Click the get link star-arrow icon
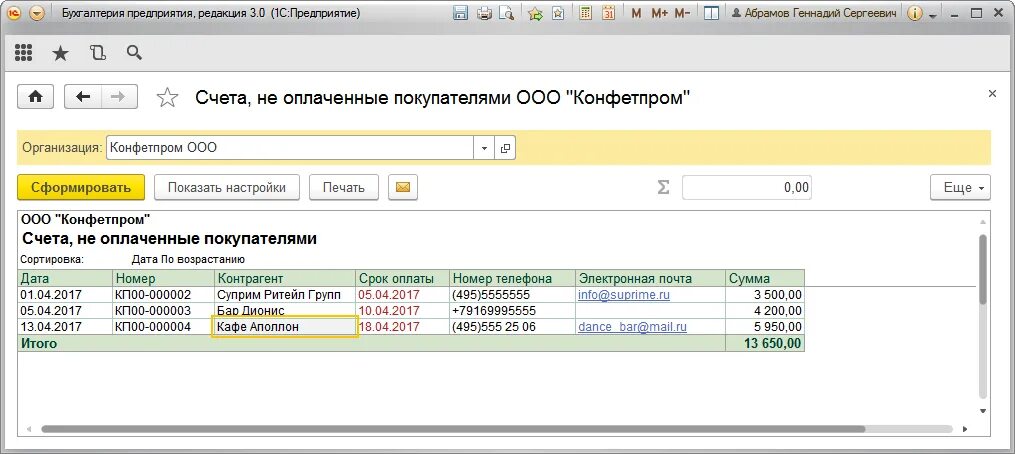Image resolution: width=1015 pixels, height=454 pixels. click(x=535, y=13)
